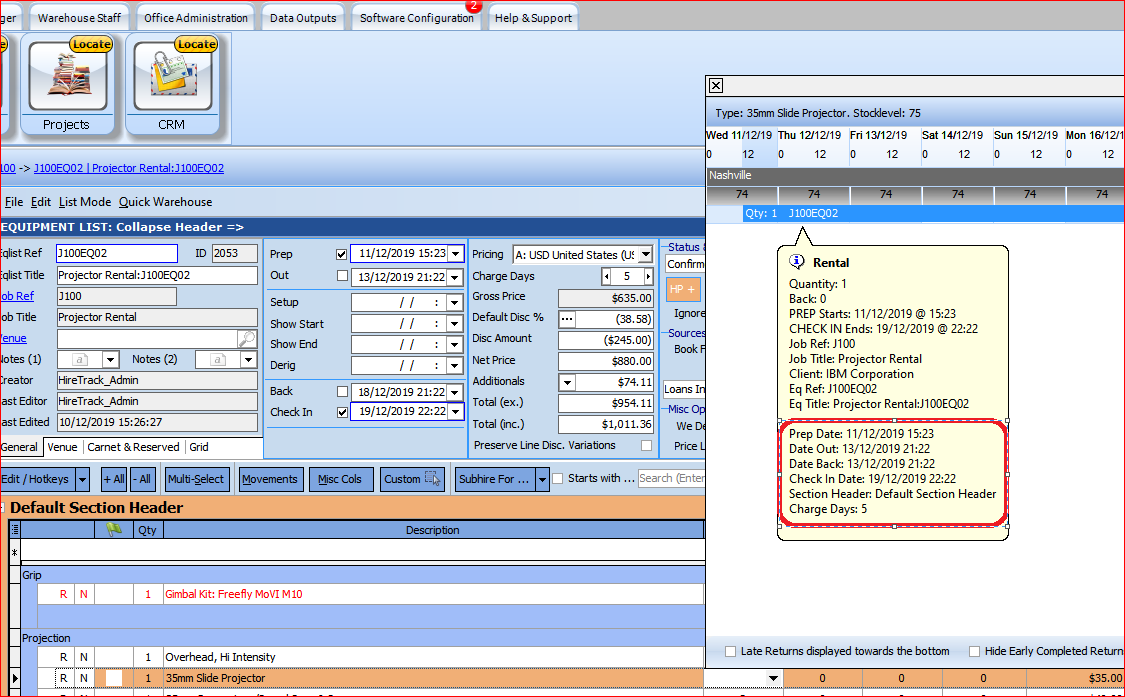Close the availability popup with X
Image resolution: width=1125 pixels, height=697 pixels.
(x=715, y=86)
